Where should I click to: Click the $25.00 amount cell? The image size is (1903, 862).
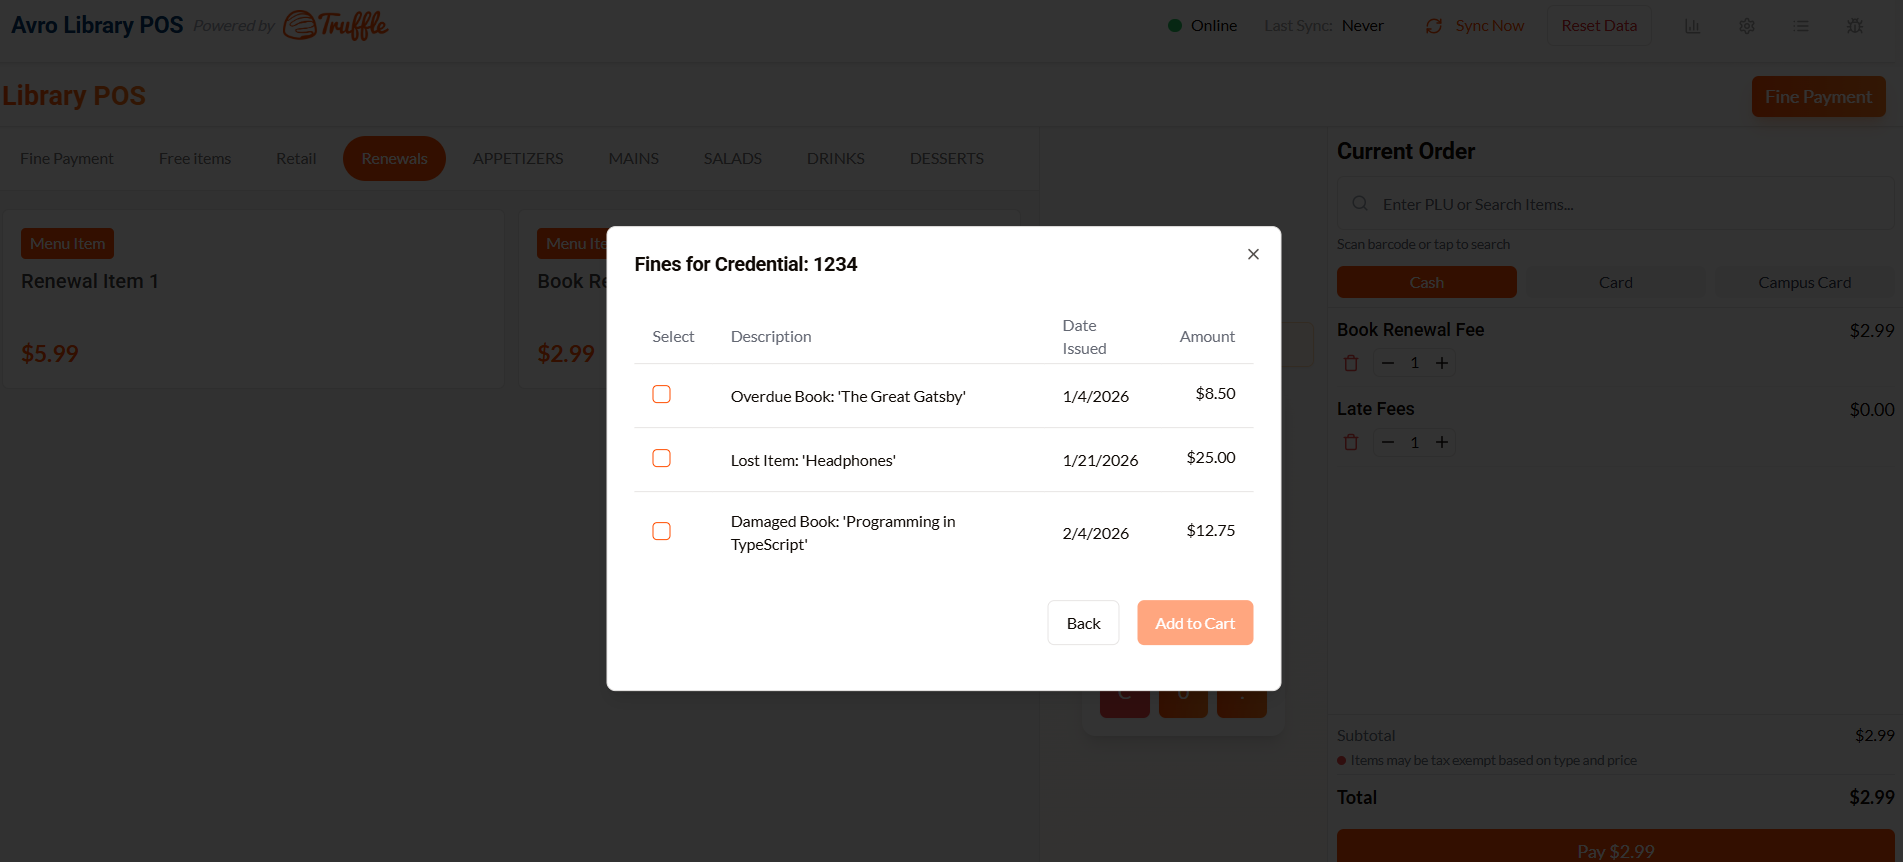point(1211,457)
